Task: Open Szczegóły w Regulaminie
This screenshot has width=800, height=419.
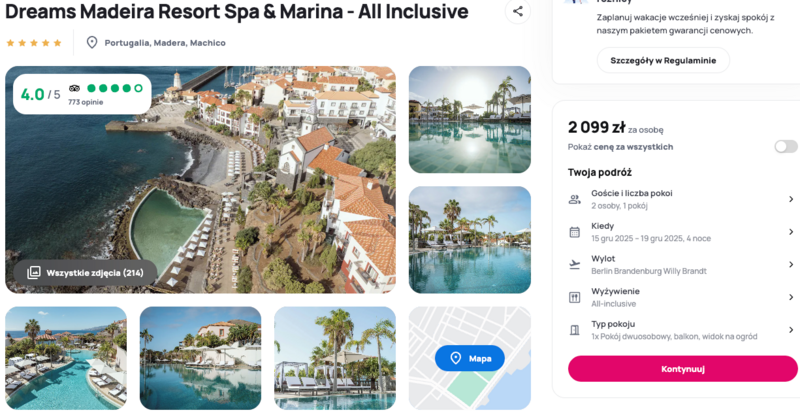Action: point(663,60)
